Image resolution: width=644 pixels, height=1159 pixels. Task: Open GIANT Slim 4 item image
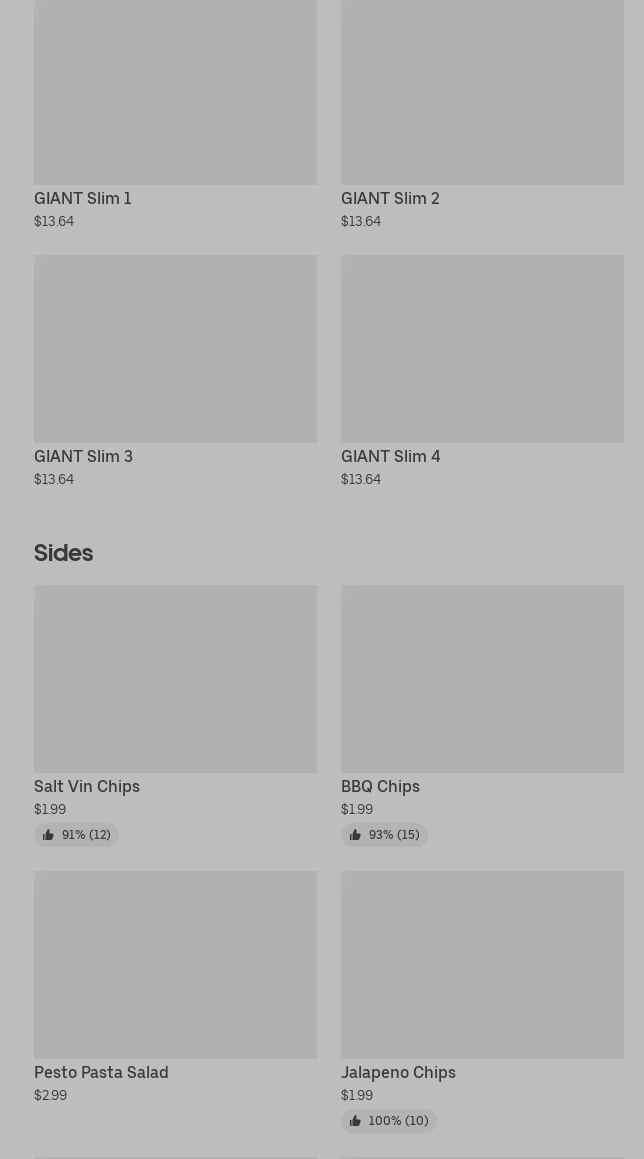coord(482,348)
